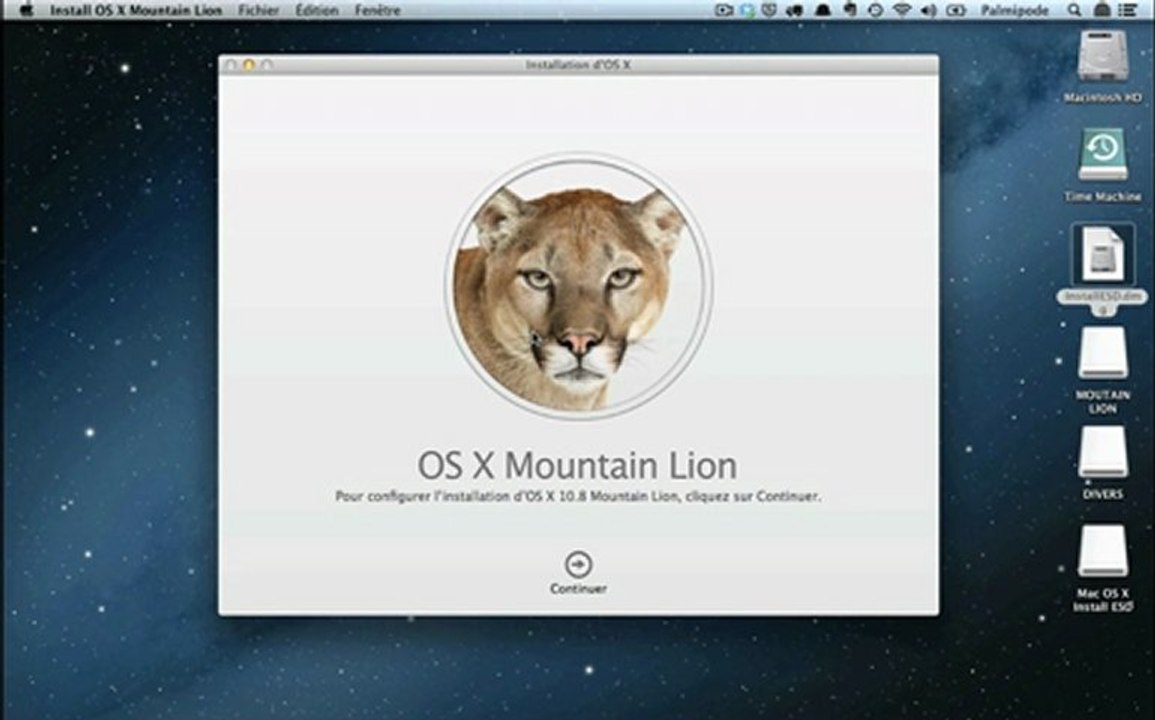Open the Install OS X Mountain Lion menu
Screen dimensions: 1155x720
pyautogui.click(x=136, y=10)
